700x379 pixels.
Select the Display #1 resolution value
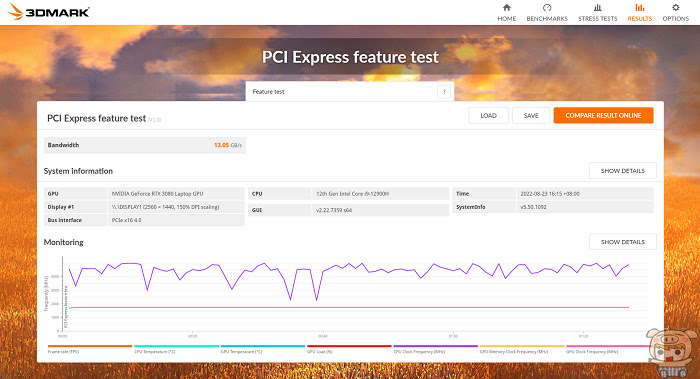pos(165,207)
